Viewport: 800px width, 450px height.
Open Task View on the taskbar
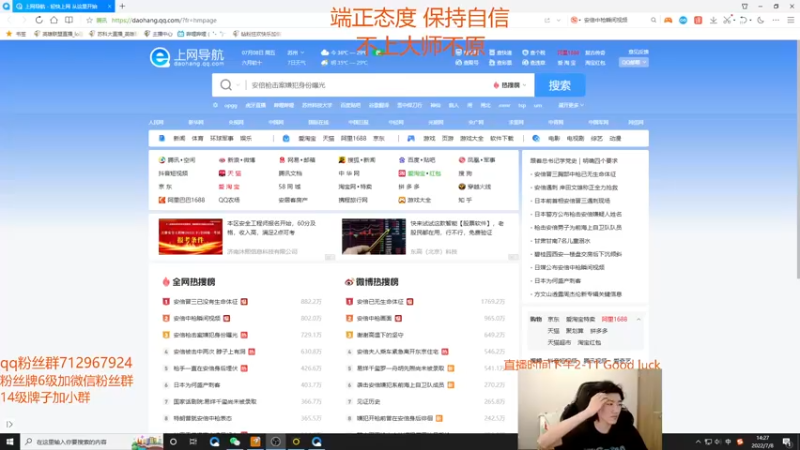pyautogui.click(x=193, y=441)
